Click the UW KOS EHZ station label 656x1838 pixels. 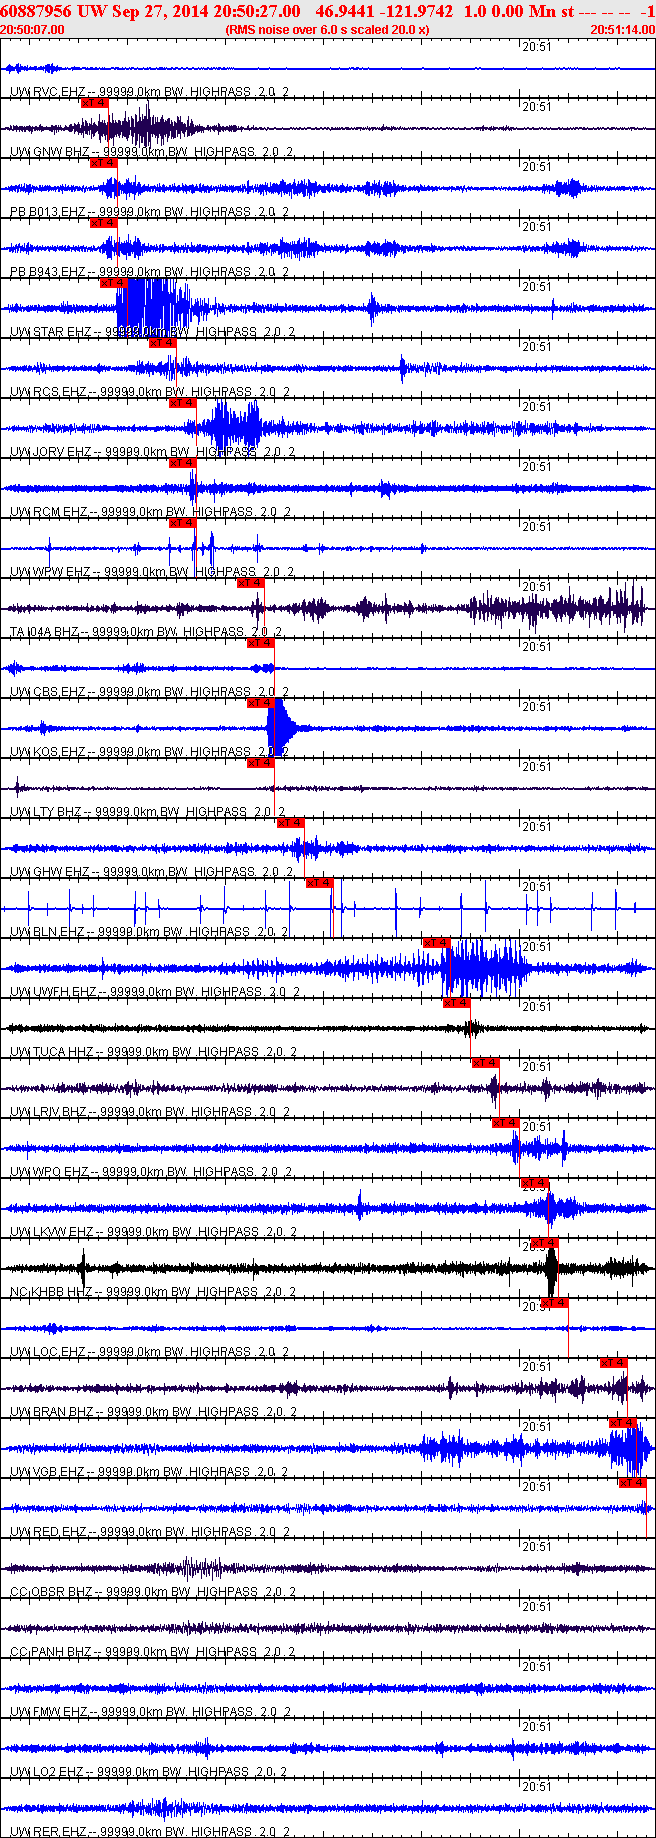(150, 752)
